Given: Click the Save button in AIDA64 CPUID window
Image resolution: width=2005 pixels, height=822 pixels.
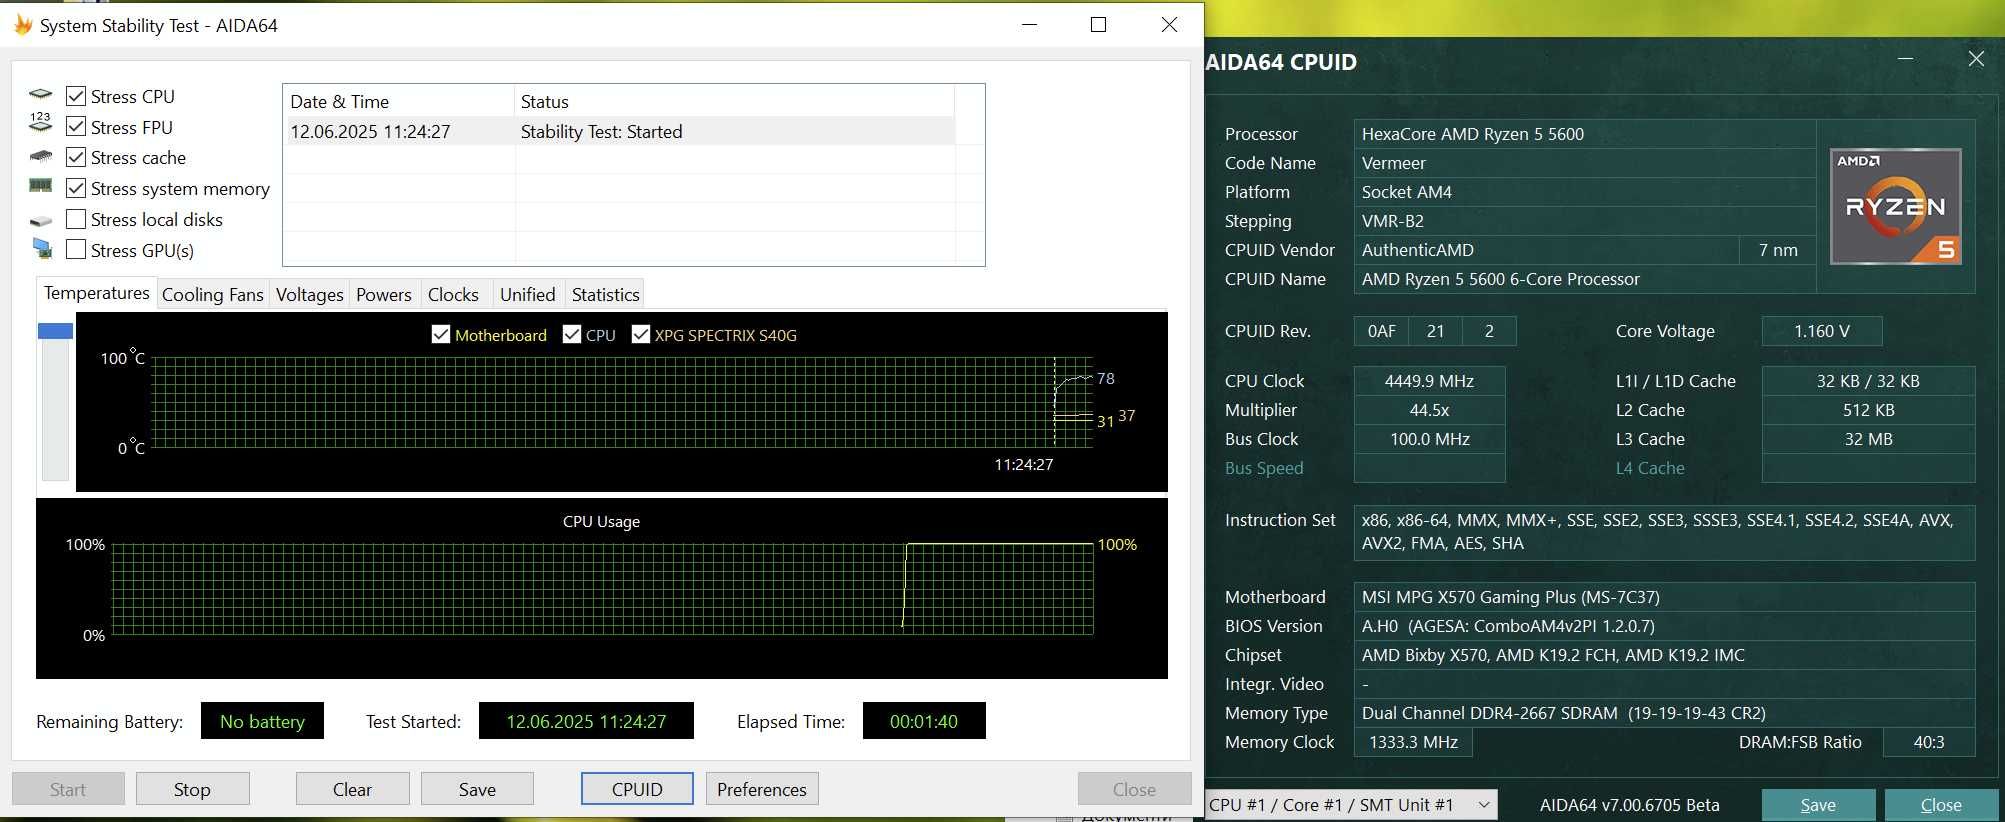Looking at the screenshot, I should click(1818, 805).
